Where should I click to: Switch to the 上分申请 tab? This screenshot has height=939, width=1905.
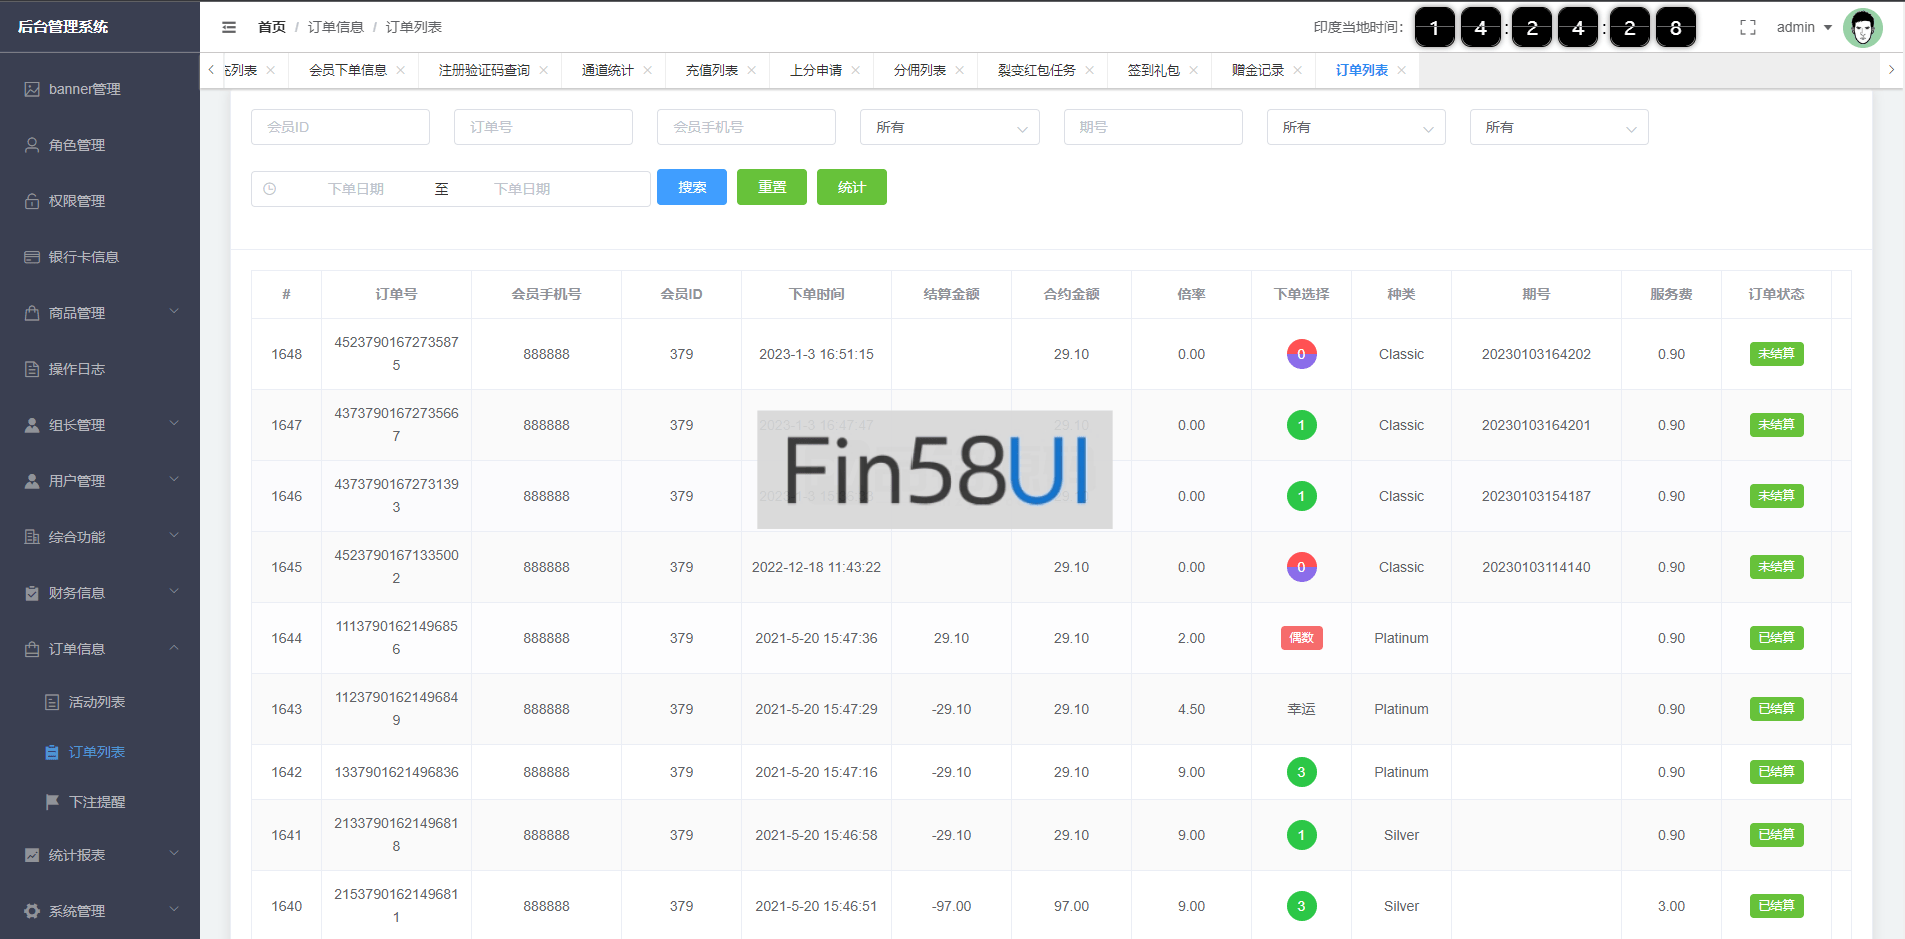pyautogui.click(x=815, y=70)
